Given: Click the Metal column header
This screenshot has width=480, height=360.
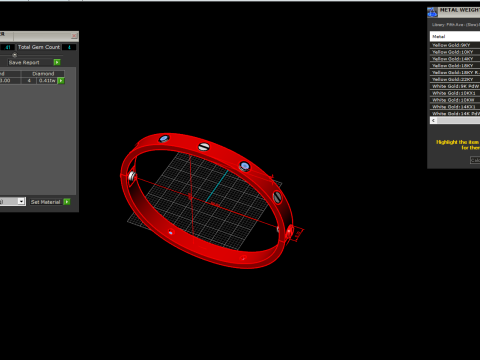Looking at the screenshot, I should (455, 36).
